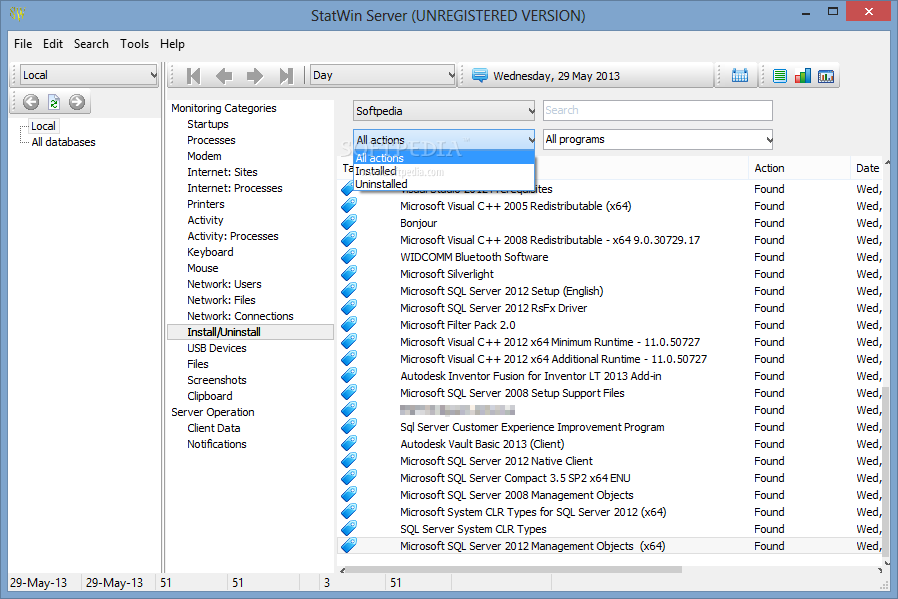The image size is (898, 599).
Task: Open Client Data under Server Operation
Action: 214,428
